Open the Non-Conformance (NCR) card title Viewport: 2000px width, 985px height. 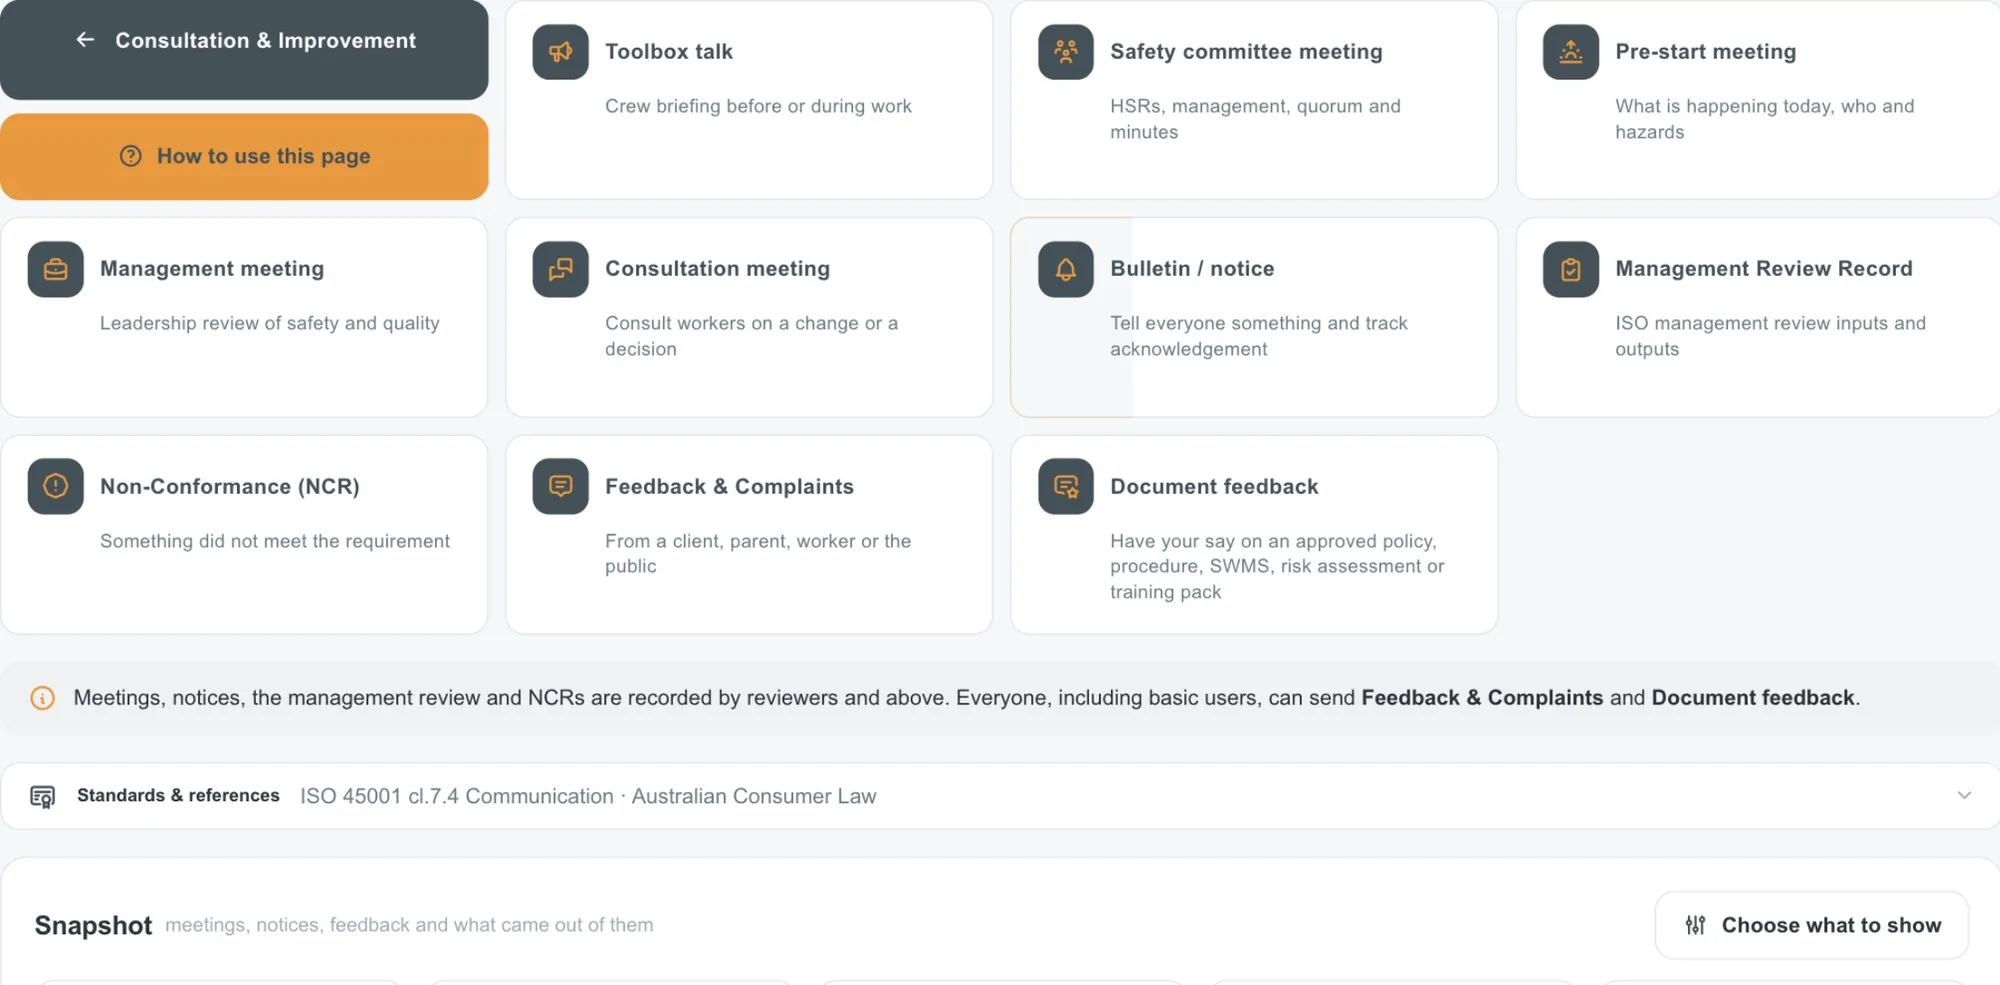pyautogui.click(x=230, y=486)
